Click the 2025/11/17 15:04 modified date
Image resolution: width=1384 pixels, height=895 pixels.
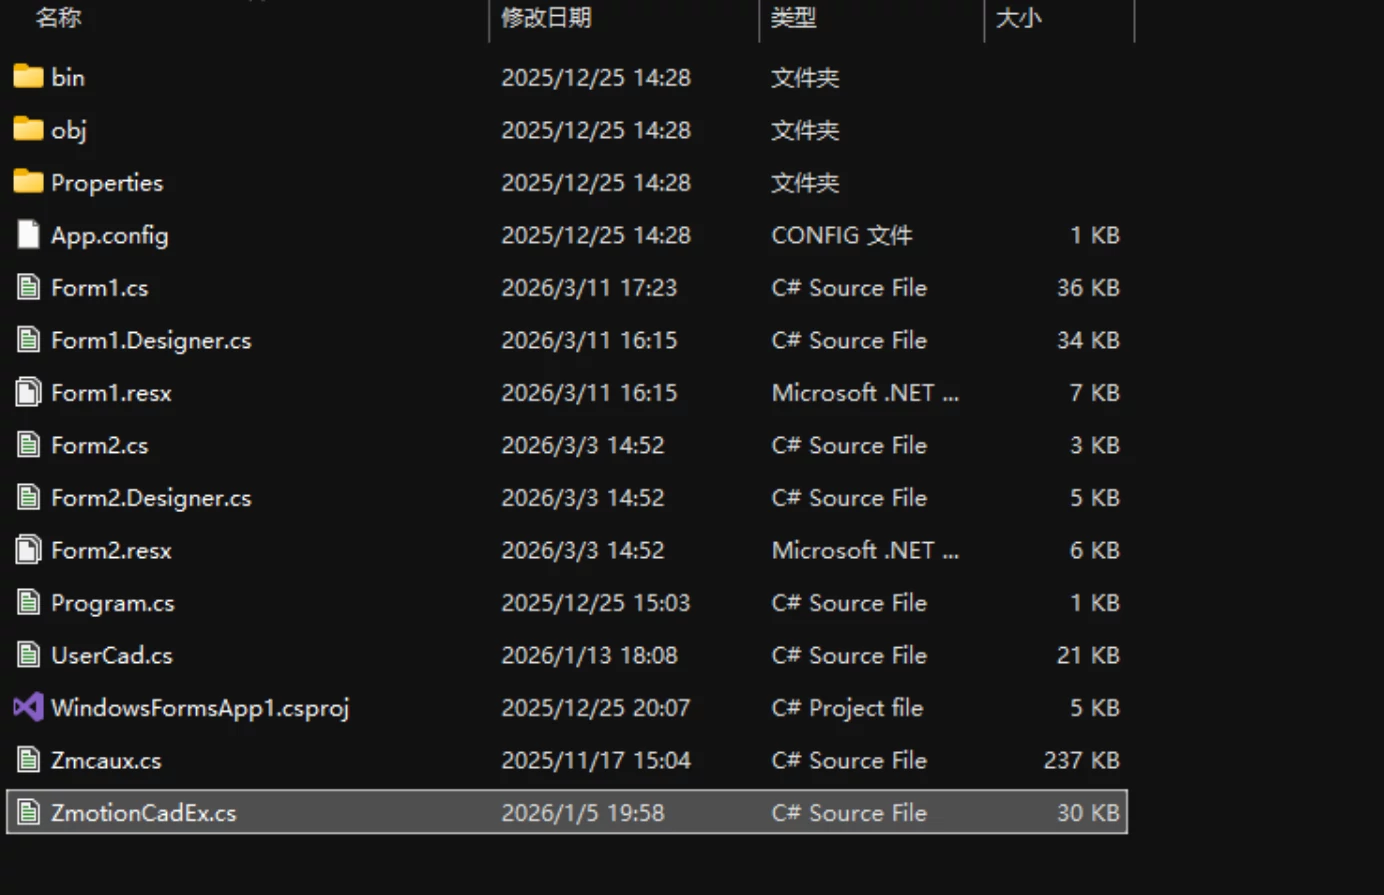596,760
